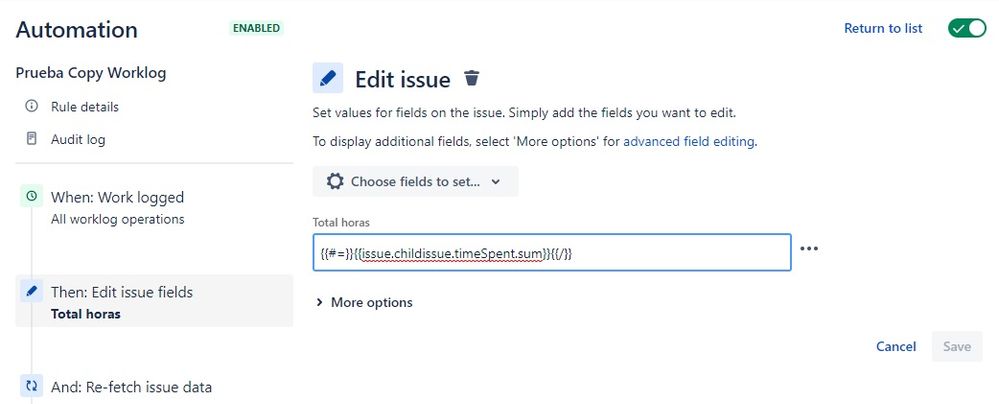Image resolution: width=999 pixels, height=404 pixels.
Task: Open advanced field editing link
Action: [x=689, y=141]
